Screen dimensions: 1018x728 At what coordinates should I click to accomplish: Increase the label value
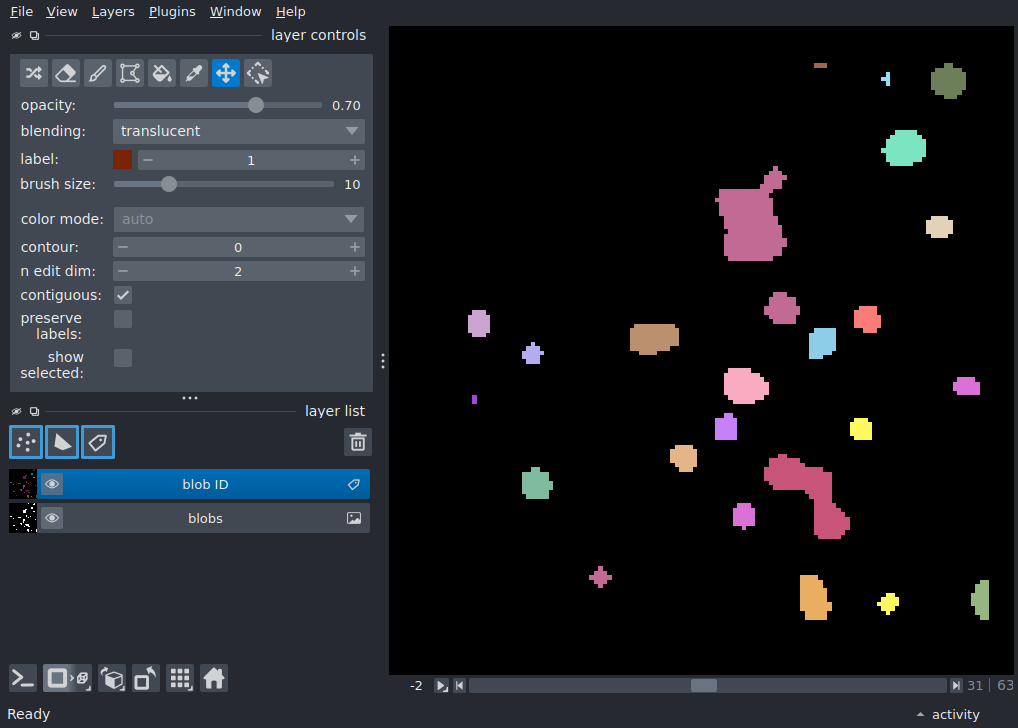(354, 160)
